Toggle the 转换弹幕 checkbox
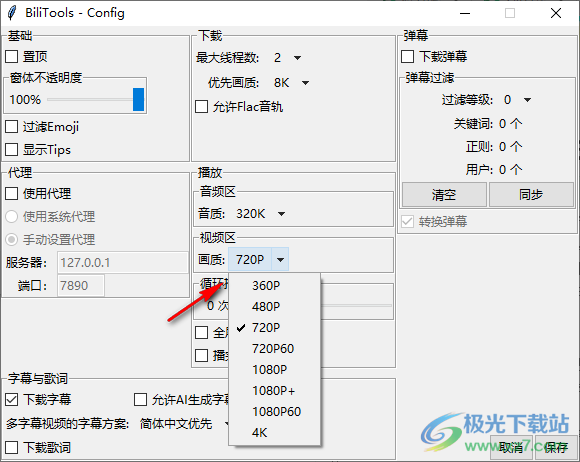Screen dimensions: 580x462 tap(408, 222)
